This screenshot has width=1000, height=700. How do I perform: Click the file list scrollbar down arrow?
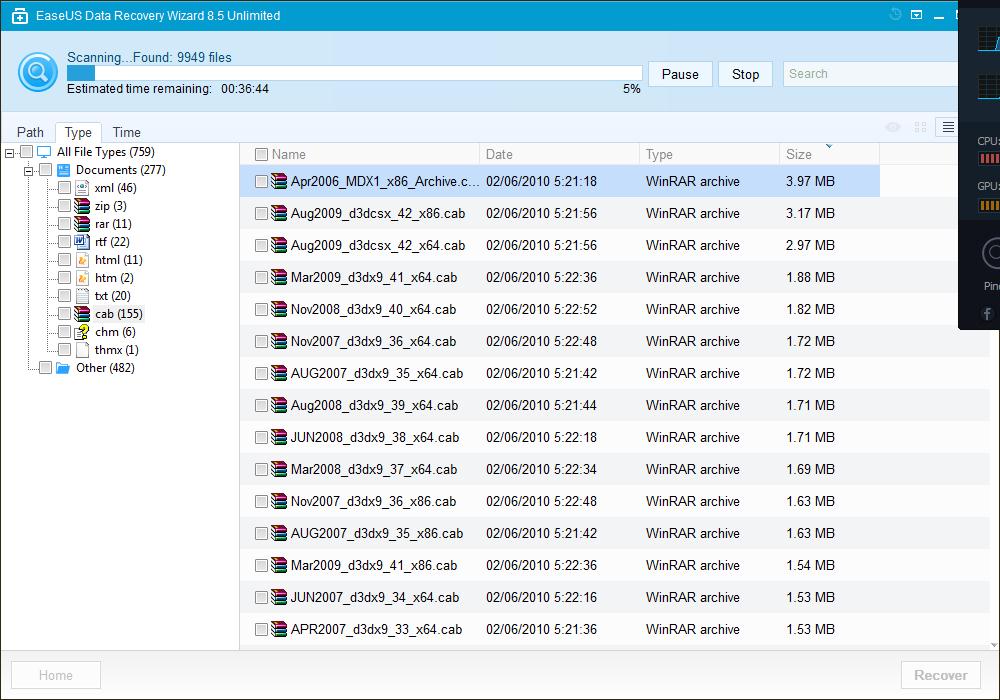click(x=994, y=645)
